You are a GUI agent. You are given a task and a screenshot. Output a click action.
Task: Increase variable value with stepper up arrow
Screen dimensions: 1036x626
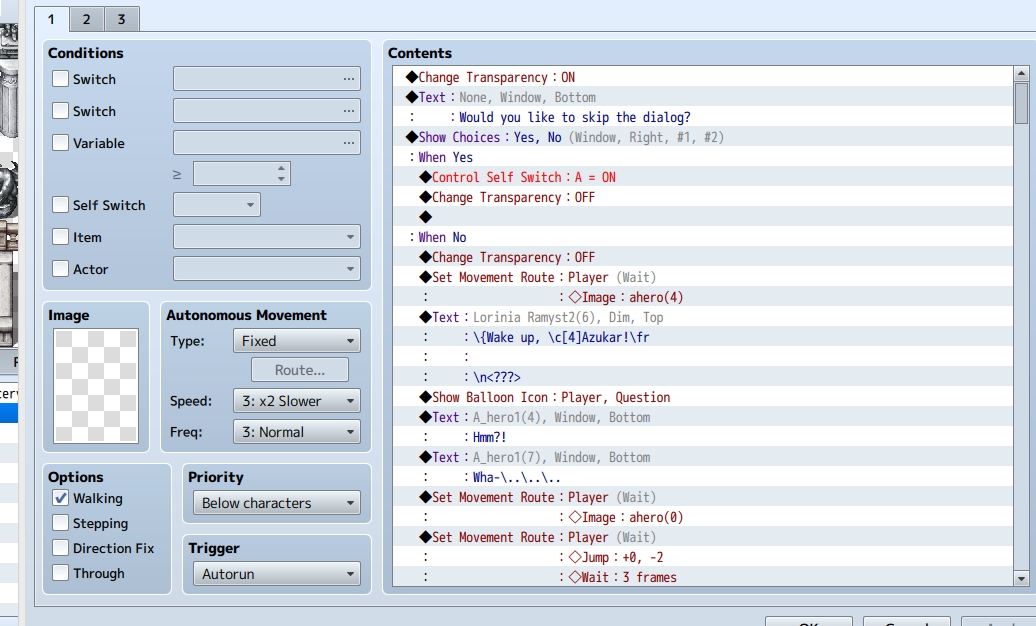click(281, 169)
